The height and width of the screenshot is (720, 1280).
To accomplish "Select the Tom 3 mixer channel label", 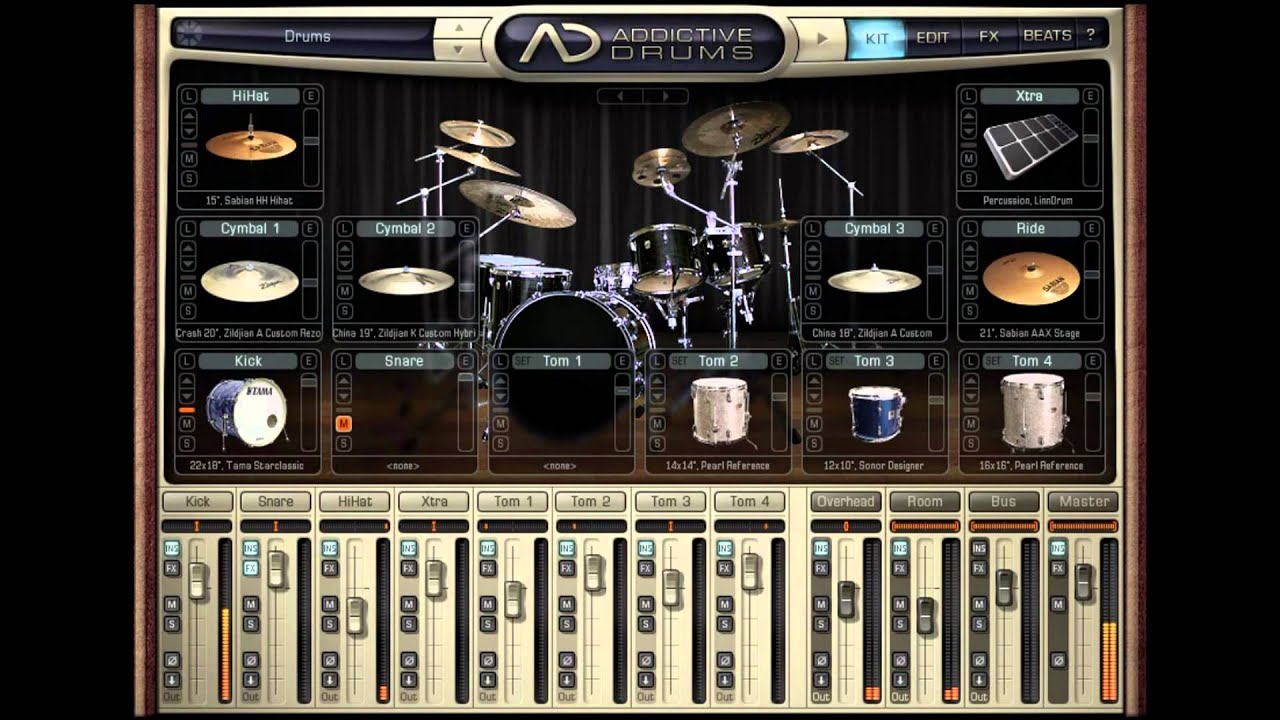I will click(671, 502).
